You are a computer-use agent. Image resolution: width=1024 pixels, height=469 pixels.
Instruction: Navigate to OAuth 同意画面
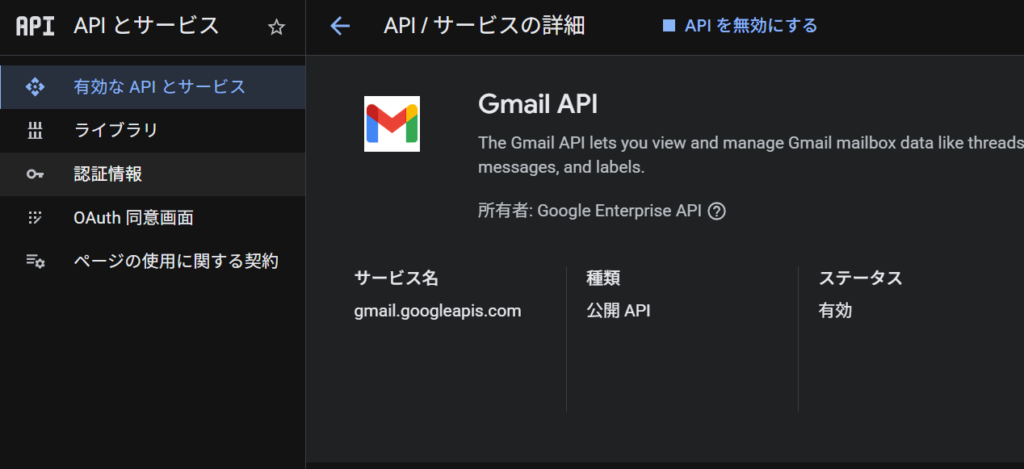133,217
